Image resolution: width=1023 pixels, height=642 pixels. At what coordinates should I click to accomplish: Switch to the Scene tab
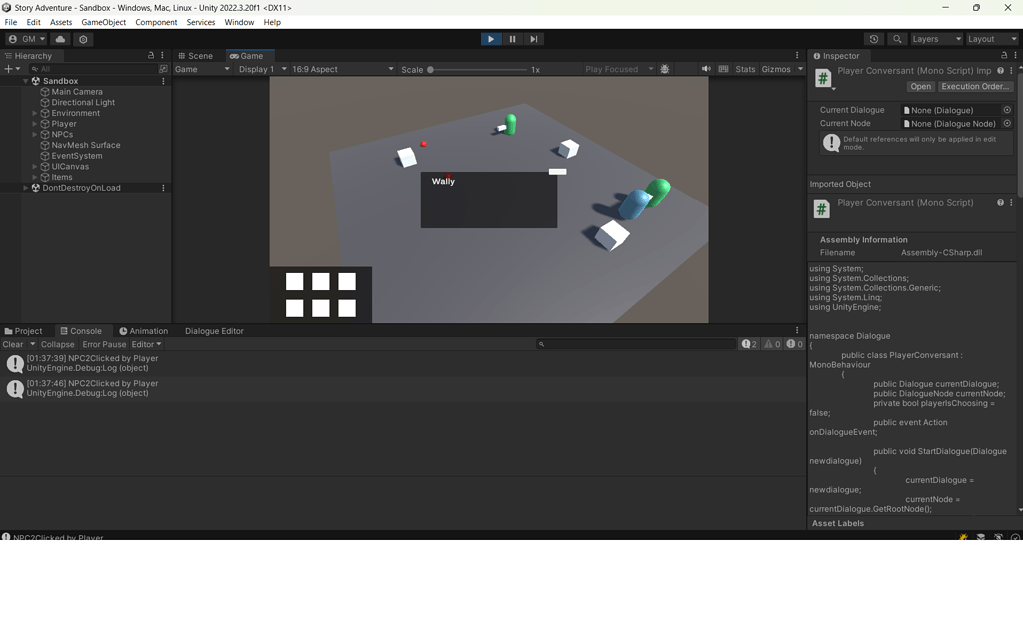197,55
